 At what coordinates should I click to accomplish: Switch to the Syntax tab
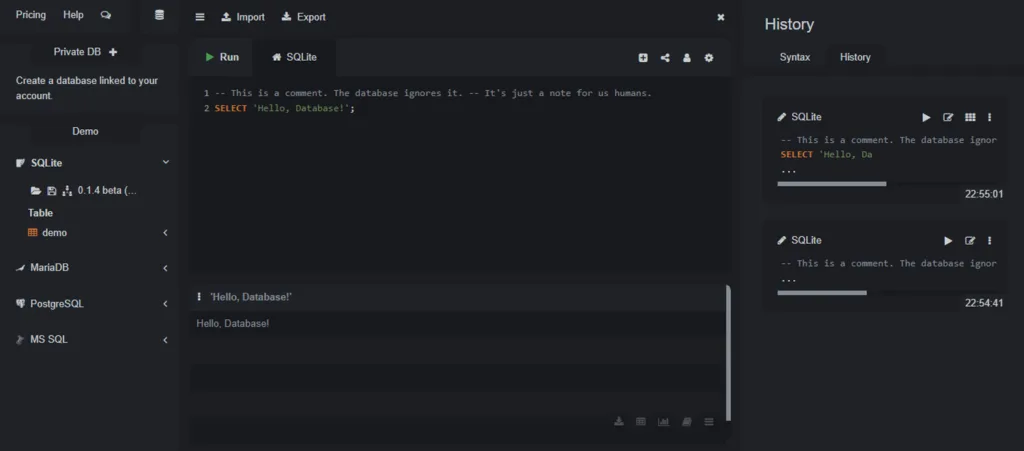(x=795, y=57)
